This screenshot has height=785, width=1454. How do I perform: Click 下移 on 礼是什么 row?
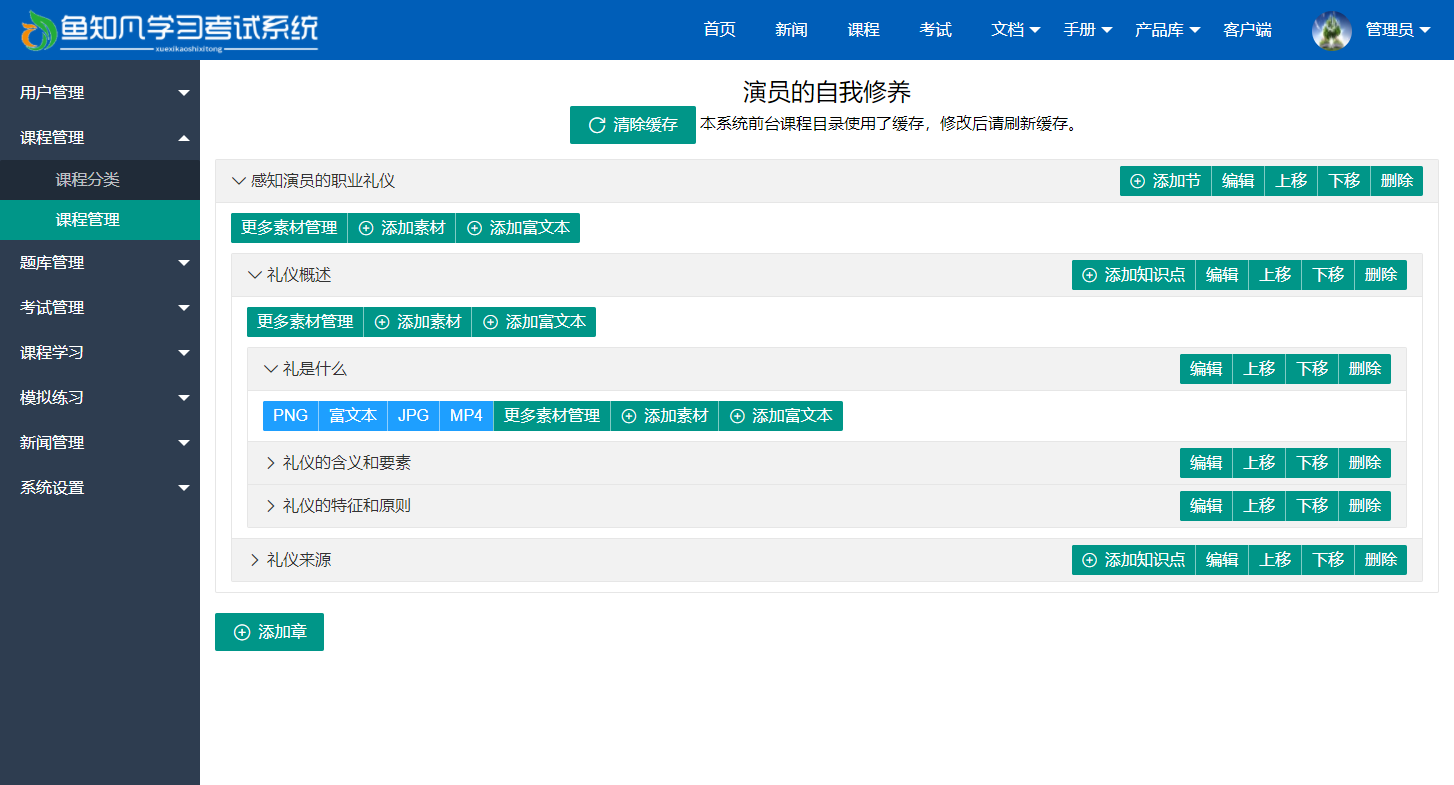[x=1312, y=369]
